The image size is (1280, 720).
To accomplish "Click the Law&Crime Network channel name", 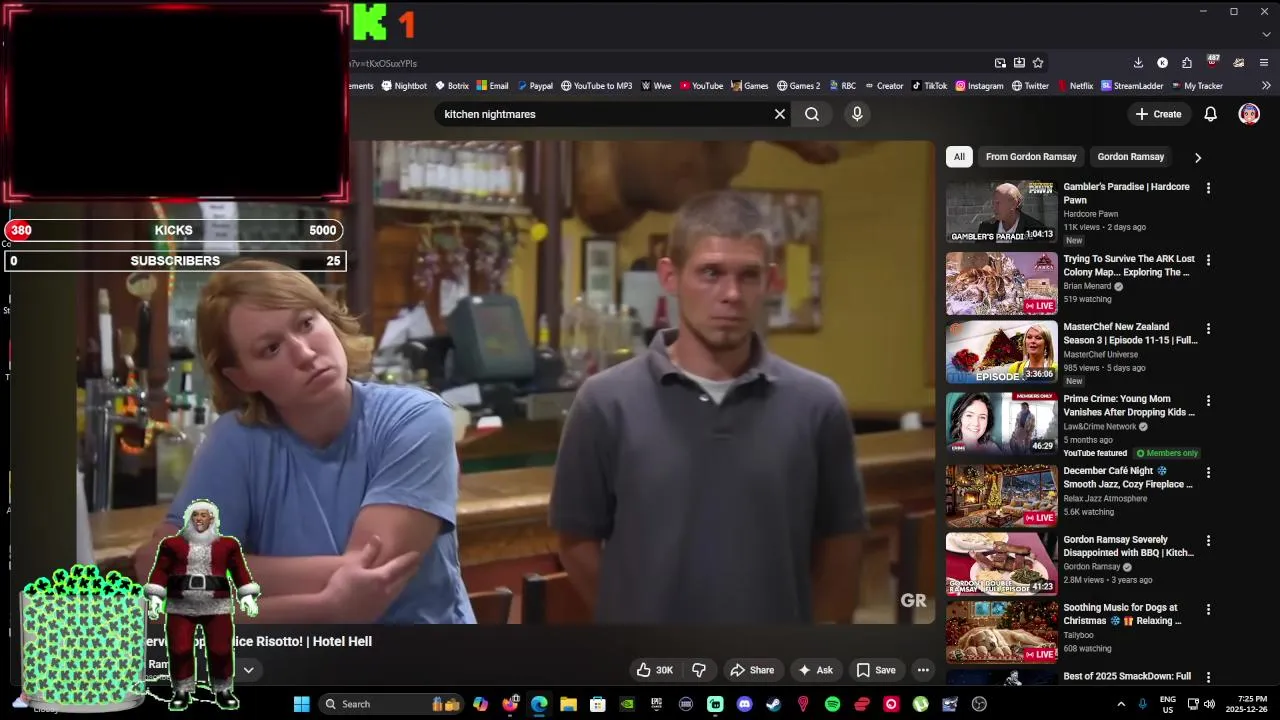I will point(1099,426).
